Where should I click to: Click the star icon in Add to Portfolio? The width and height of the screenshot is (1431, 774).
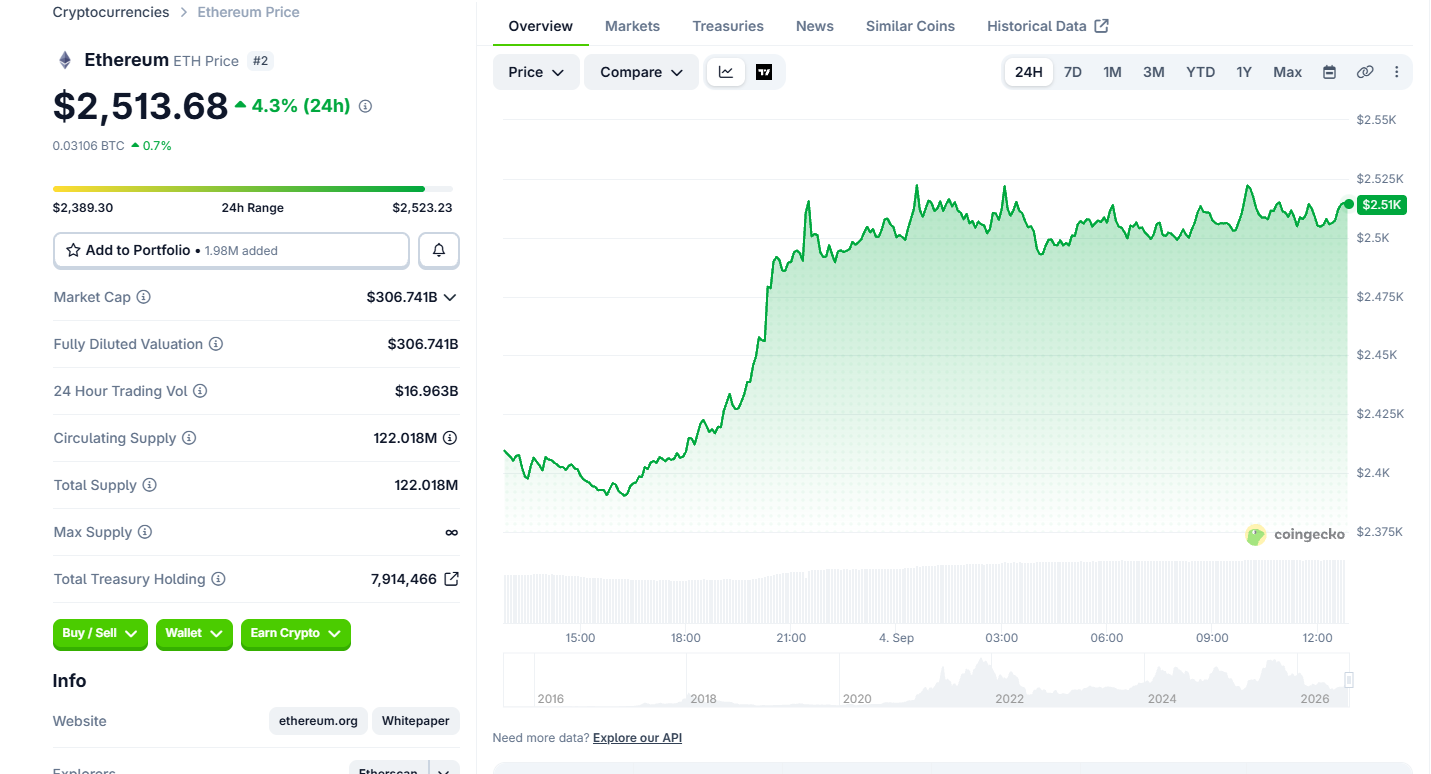tap(73, 250)
